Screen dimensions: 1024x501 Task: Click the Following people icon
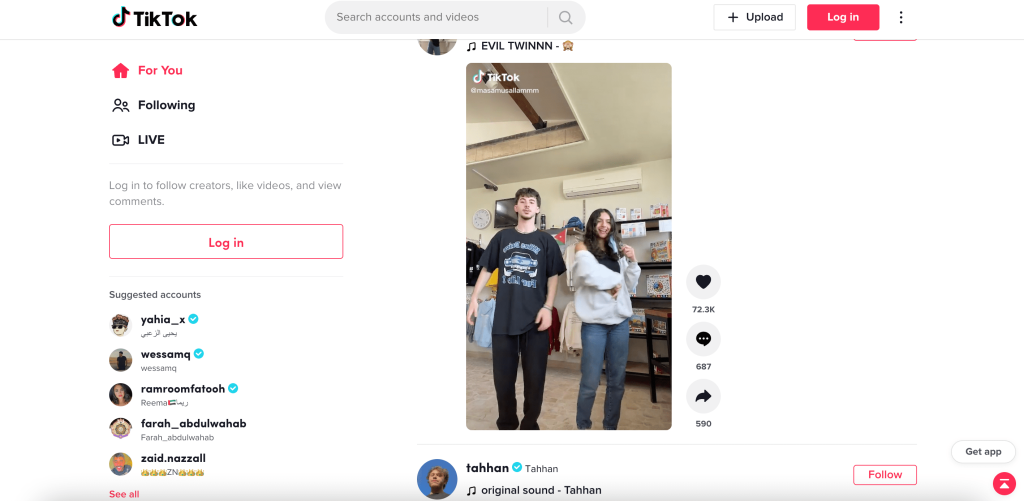pos(120,105)
